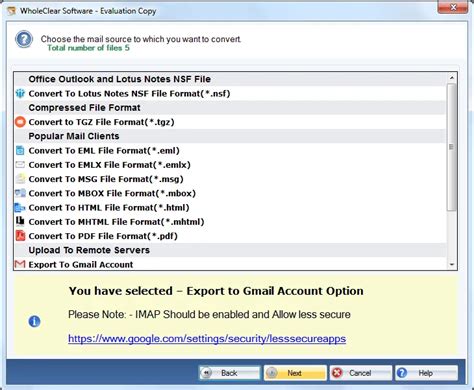
Task: Click the vertical scrollbar thumb
Action: [x=452, y=147]
